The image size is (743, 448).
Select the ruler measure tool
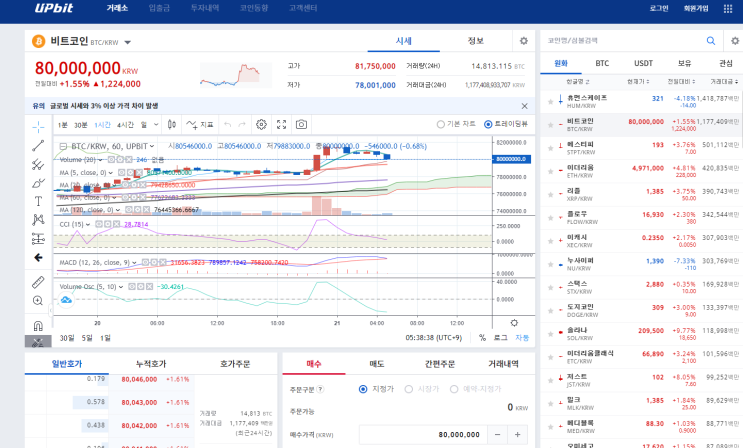point(38,282)
